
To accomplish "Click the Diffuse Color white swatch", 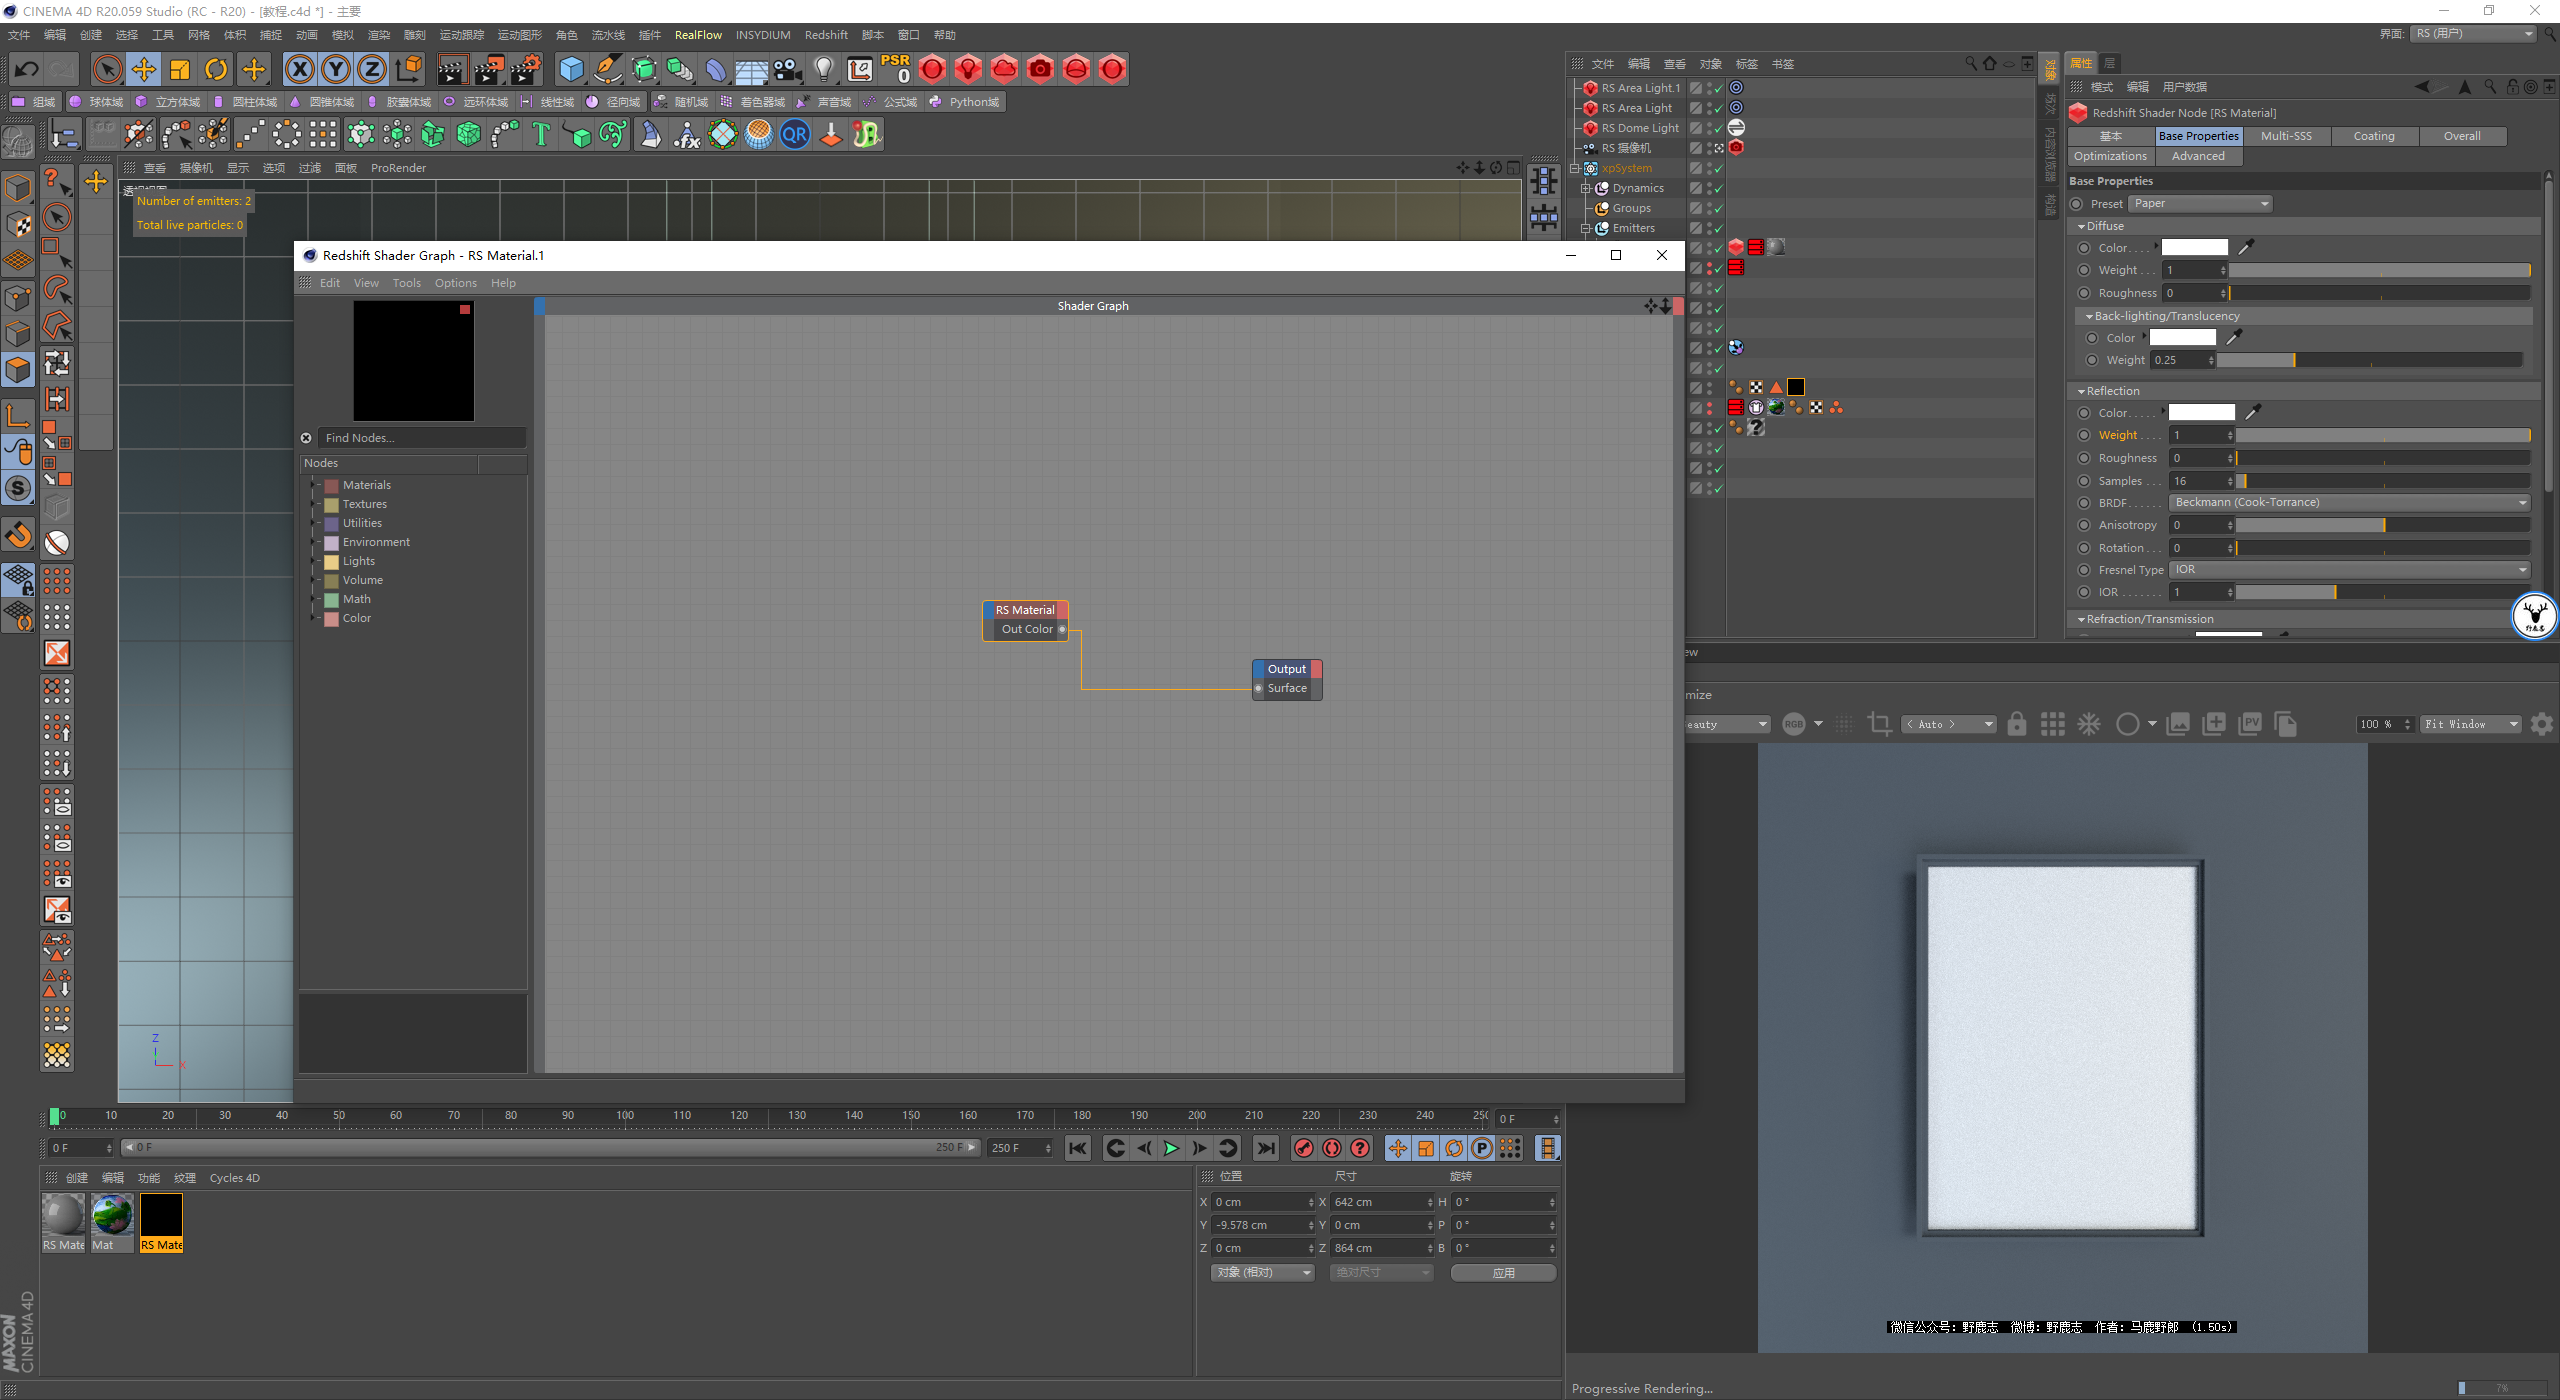I will [x=2194, y=248].
